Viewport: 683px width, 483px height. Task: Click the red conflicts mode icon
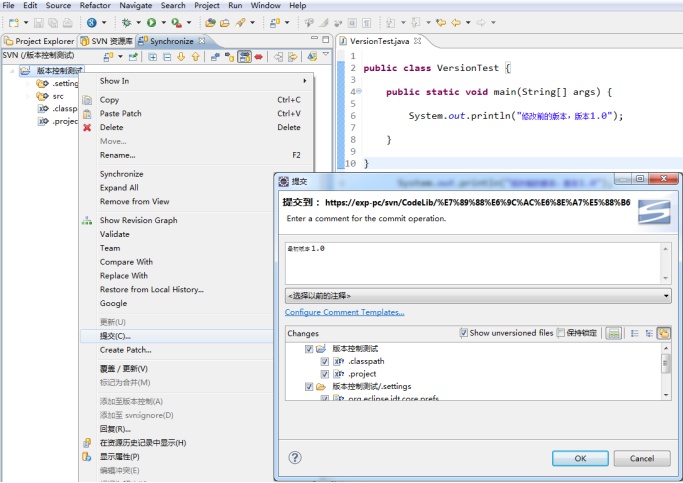tap(259, 57)
